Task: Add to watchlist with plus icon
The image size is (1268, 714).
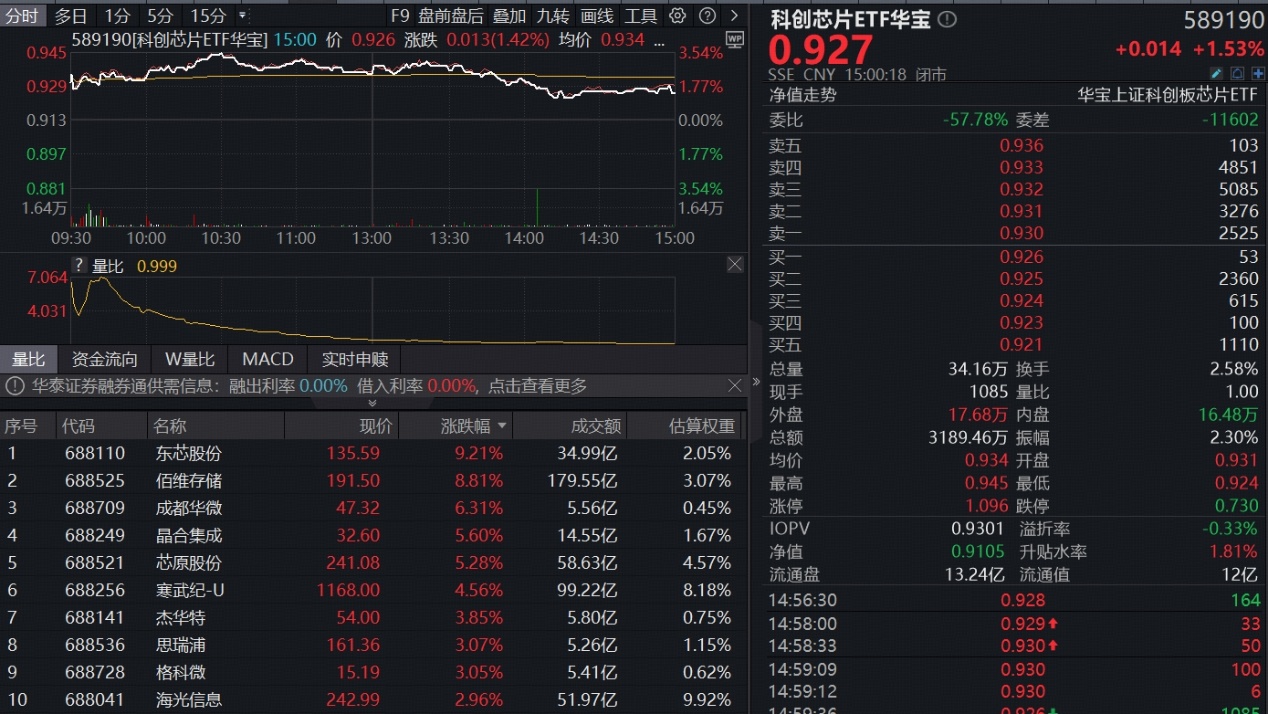Action: [1256, 74]
